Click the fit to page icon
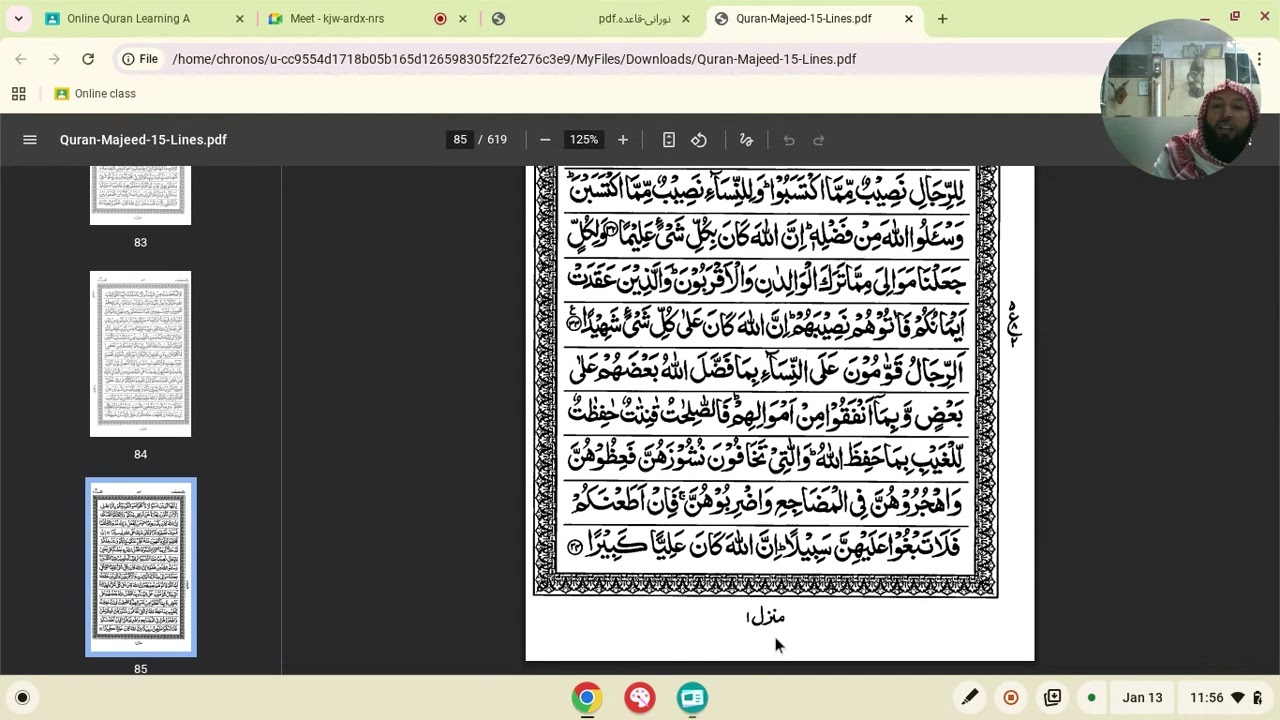1280x720 pixels. pyautogui.click(x=669, y=140)
